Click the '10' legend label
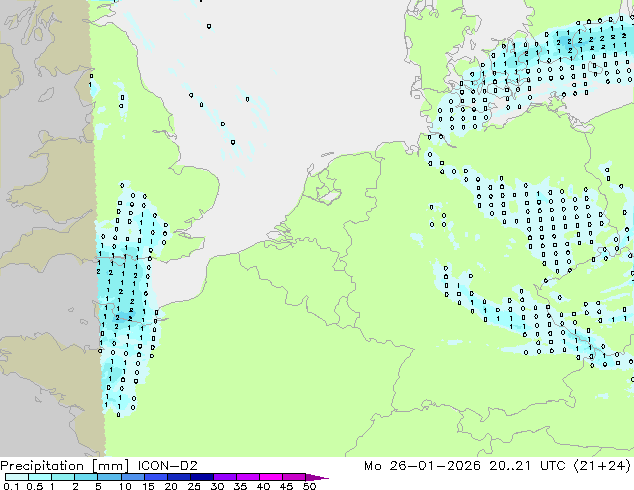 (125, 486)
